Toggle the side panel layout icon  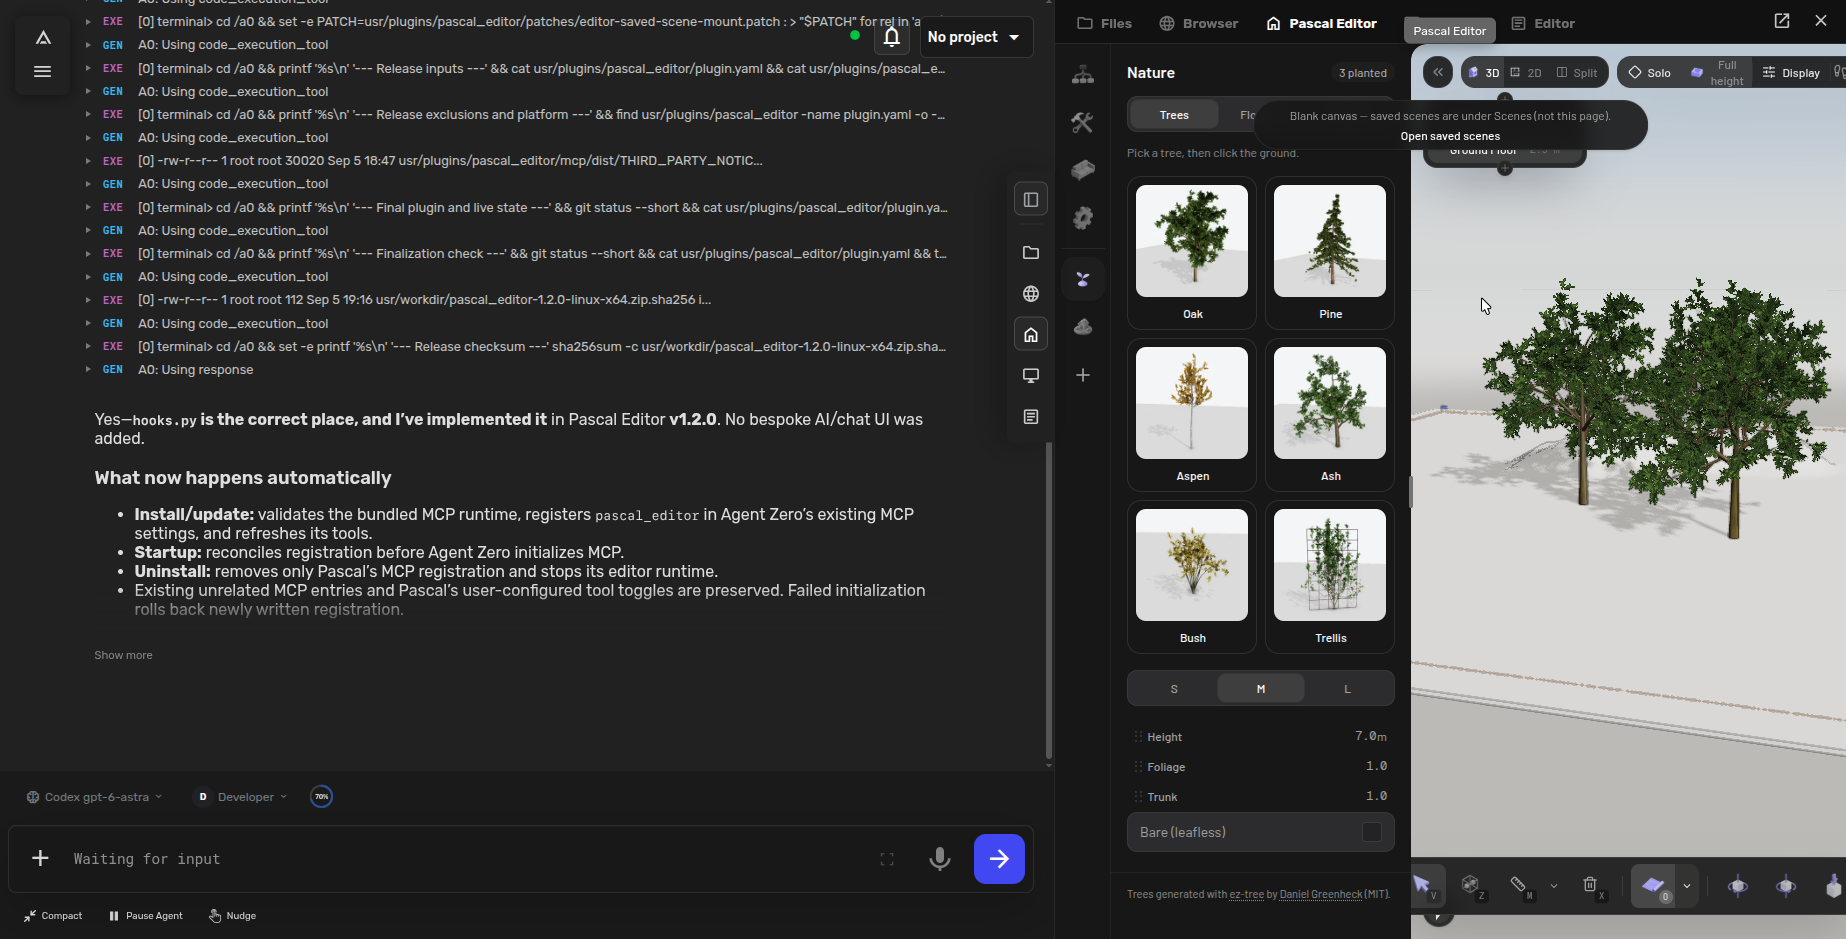point(1031,199)
